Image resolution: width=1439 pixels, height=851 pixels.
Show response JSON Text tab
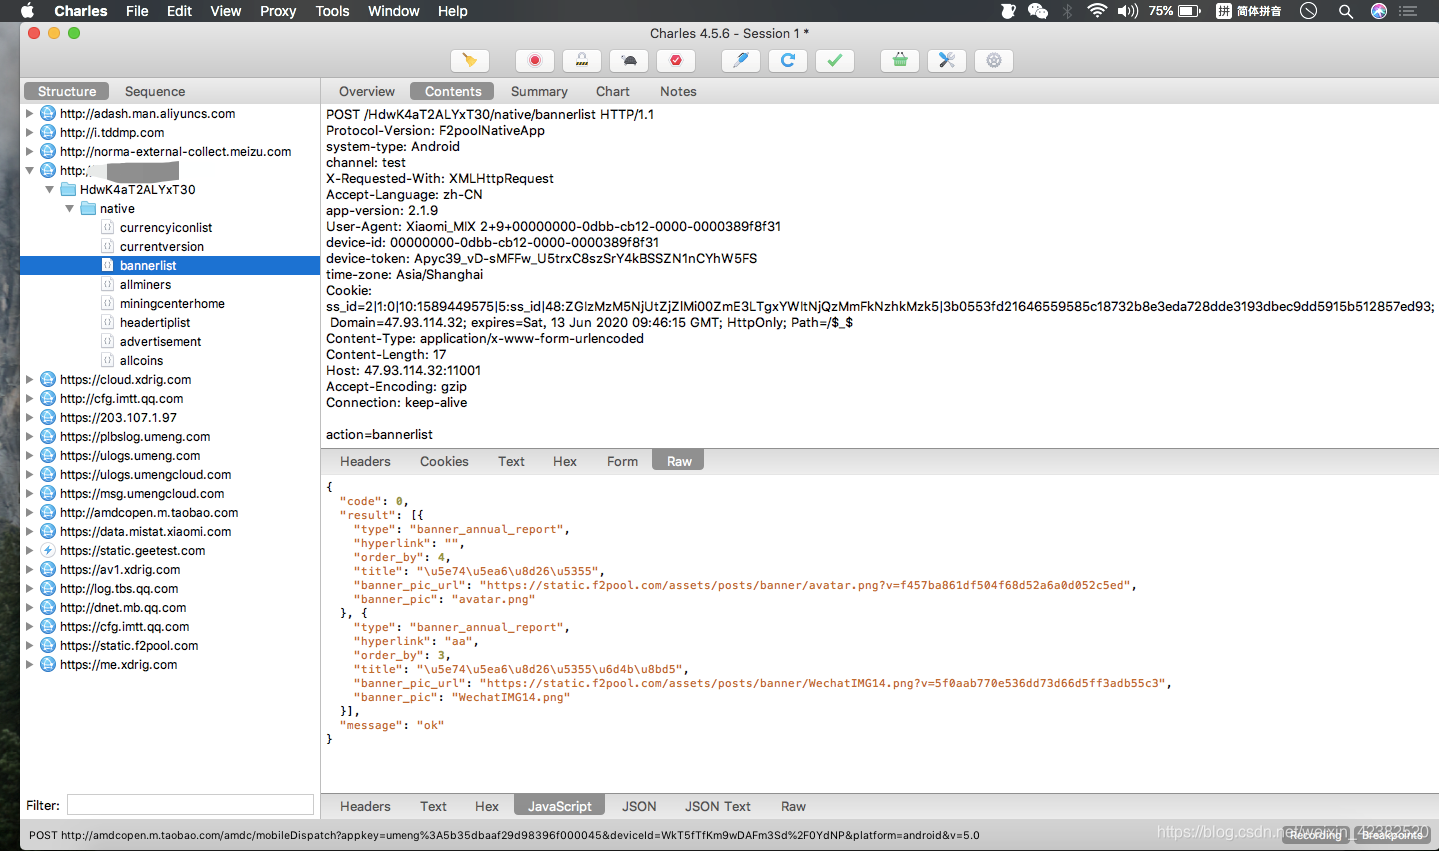(718, 806)
